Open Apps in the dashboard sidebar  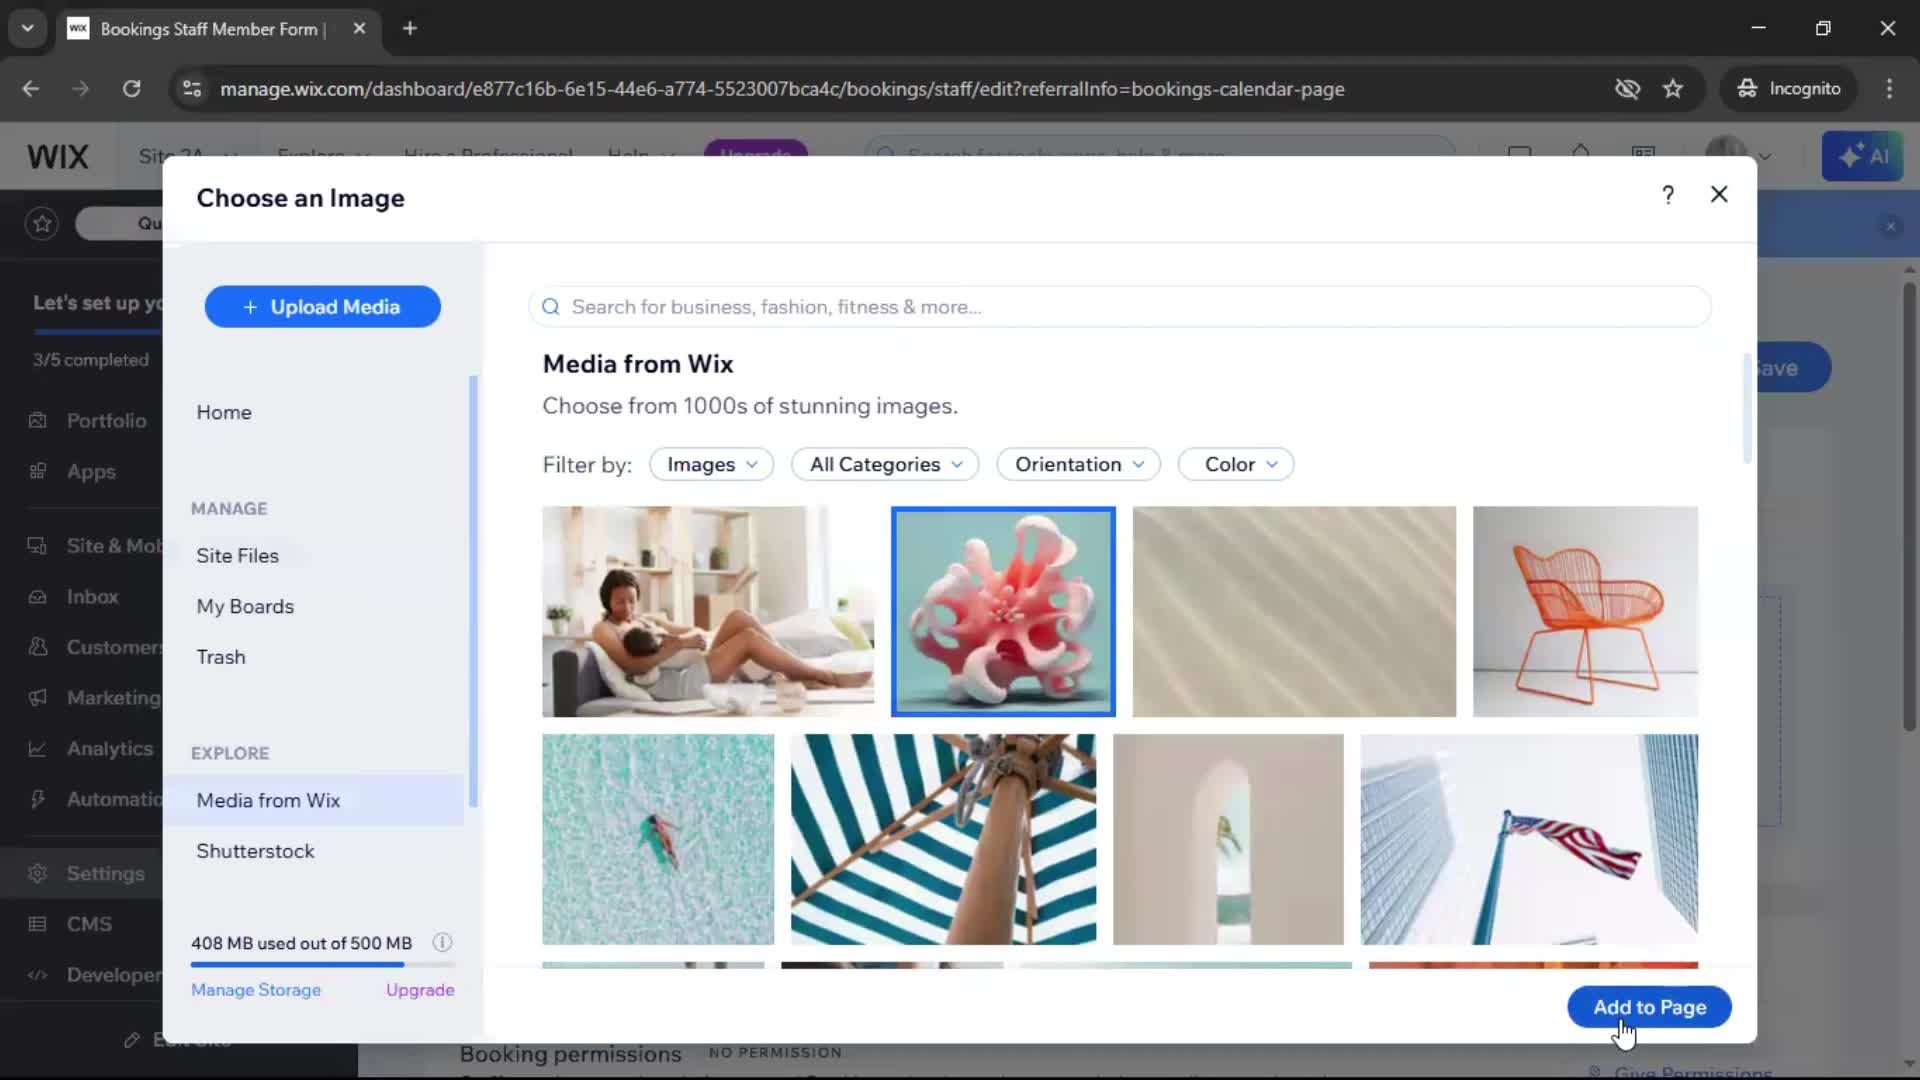click(91, 471)
